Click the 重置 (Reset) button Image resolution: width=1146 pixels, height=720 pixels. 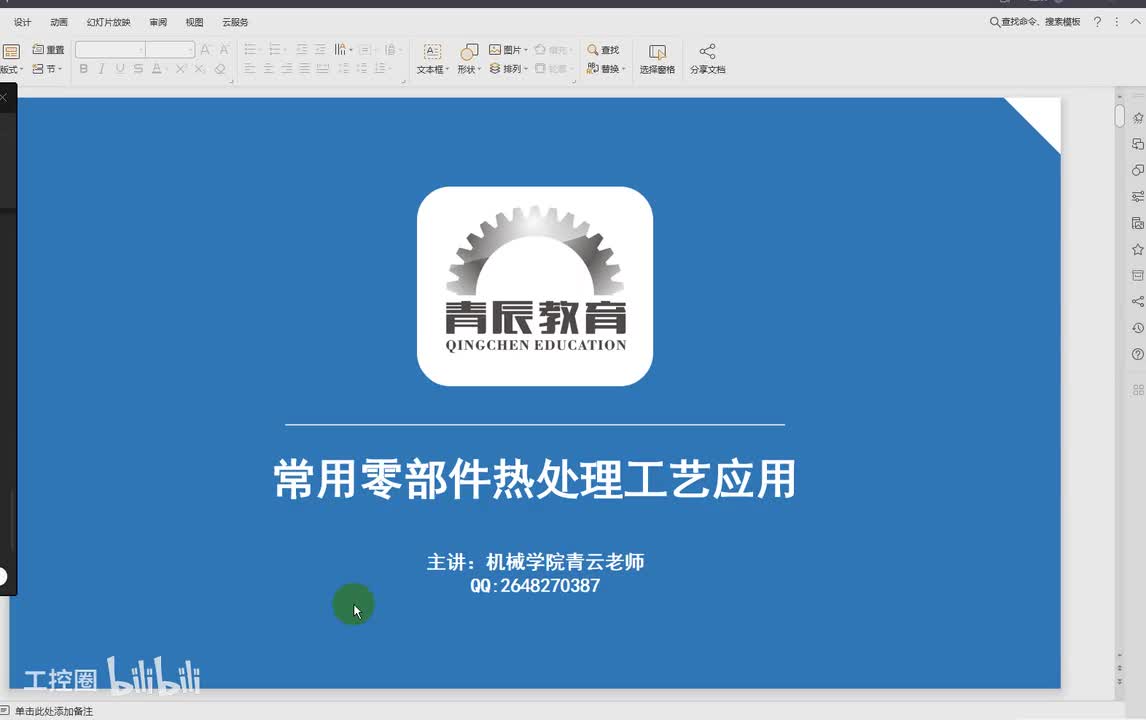(x=48, y=50)
